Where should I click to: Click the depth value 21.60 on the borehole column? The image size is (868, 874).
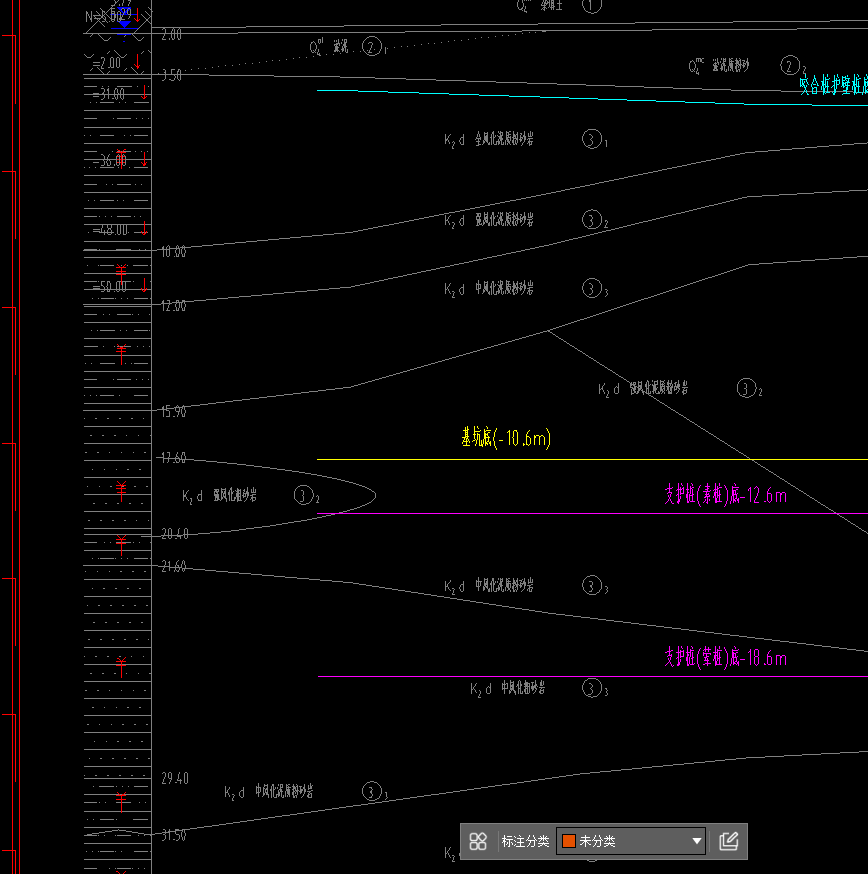coord(173,567)
